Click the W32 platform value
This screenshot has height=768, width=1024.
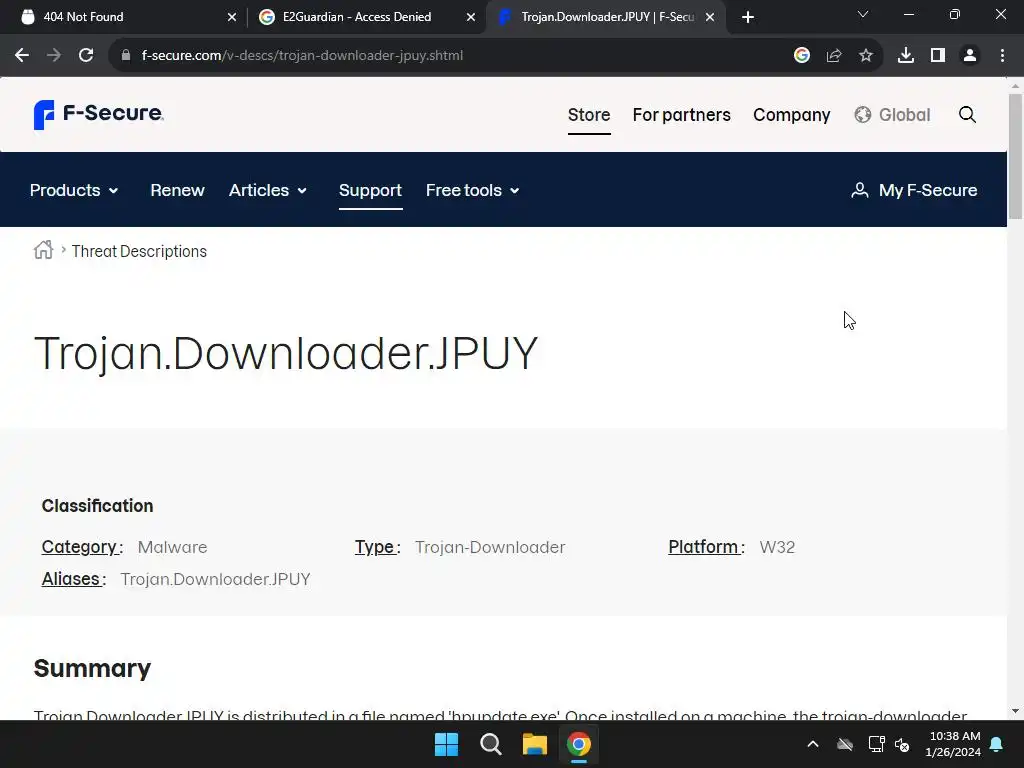coord(777,547)
